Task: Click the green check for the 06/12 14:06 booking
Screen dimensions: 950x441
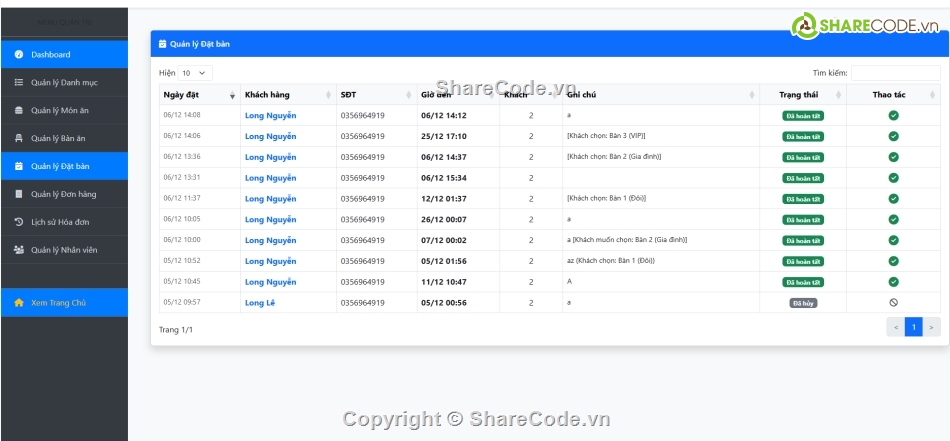Action: pyautogui.click(x=893, y=136)
